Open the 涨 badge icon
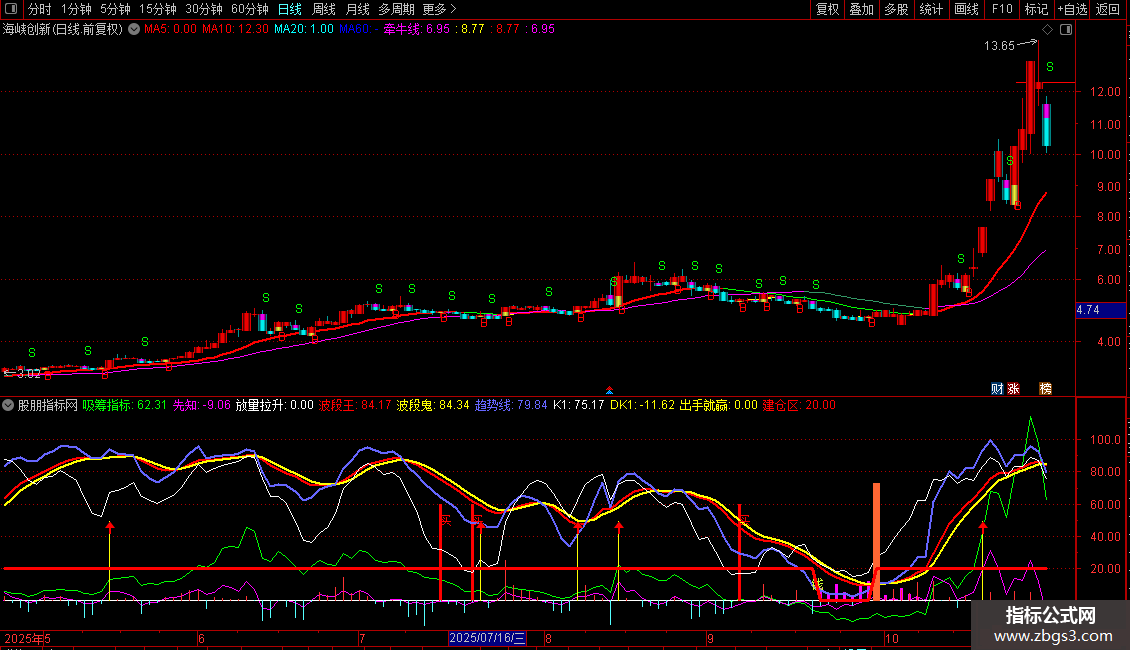The image size is (1130, 650). point(1013,388)
